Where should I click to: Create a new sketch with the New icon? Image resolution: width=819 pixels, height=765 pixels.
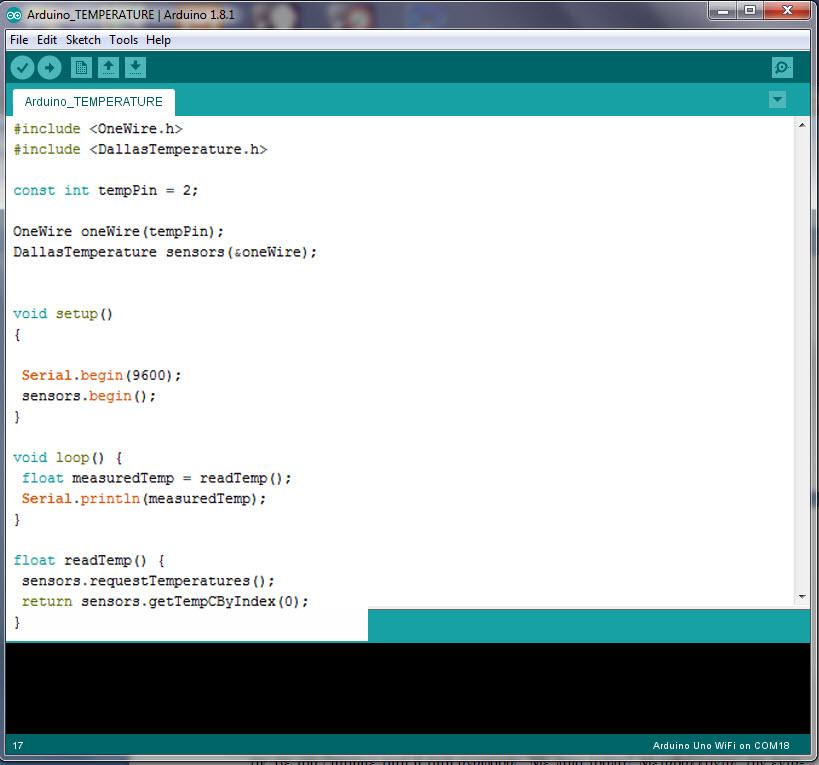(81, 68)
